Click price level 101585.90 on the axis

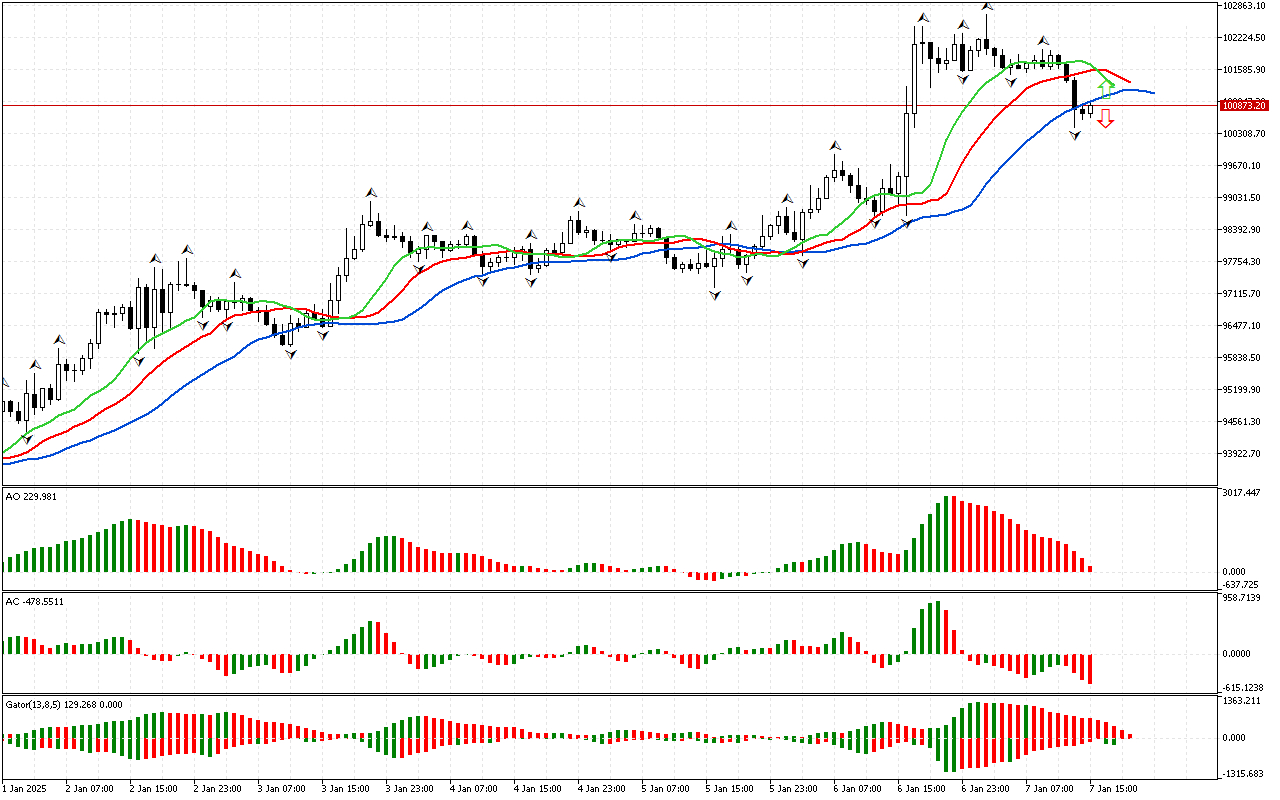point(1245,70)
